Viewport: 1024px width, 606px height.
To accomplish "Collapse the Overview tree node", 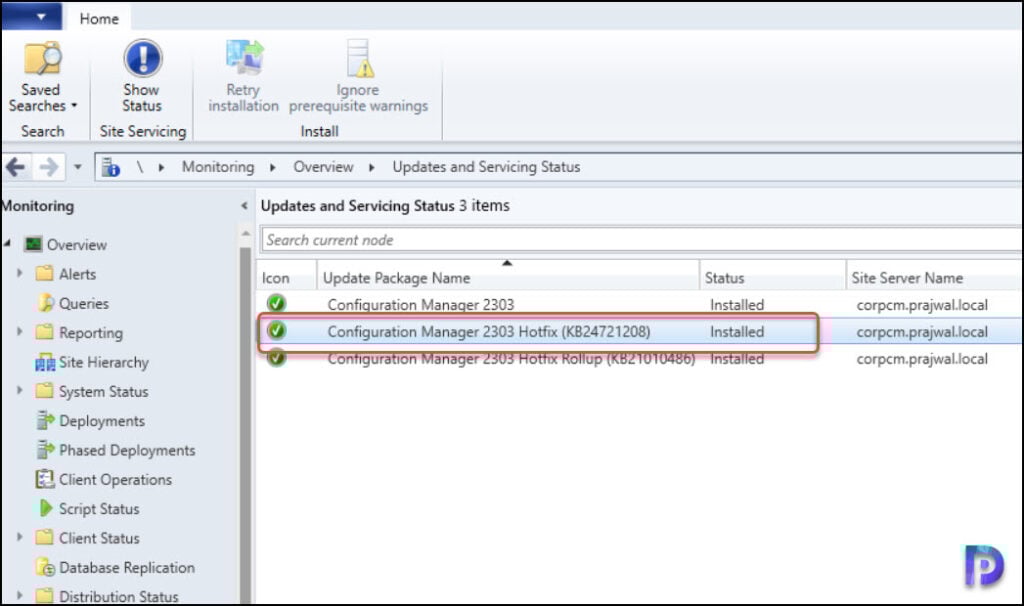I will pos(7,244).
